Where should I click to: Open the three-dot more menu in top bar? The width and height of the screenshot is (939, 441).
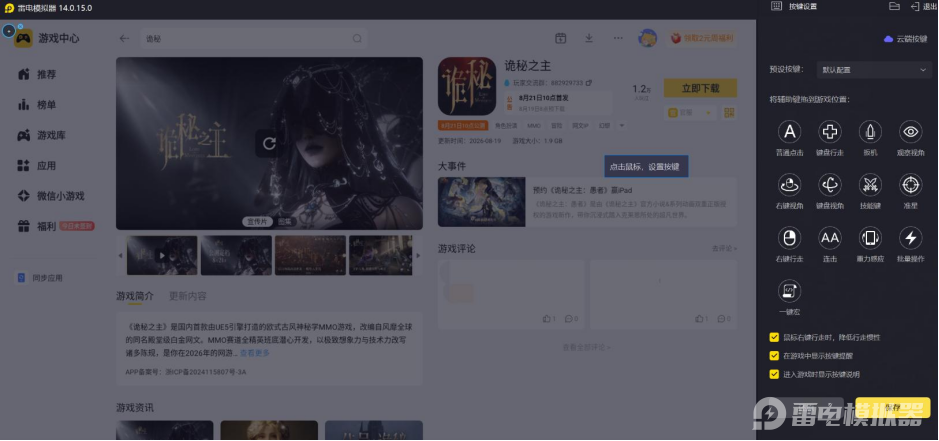pos(618,38)
